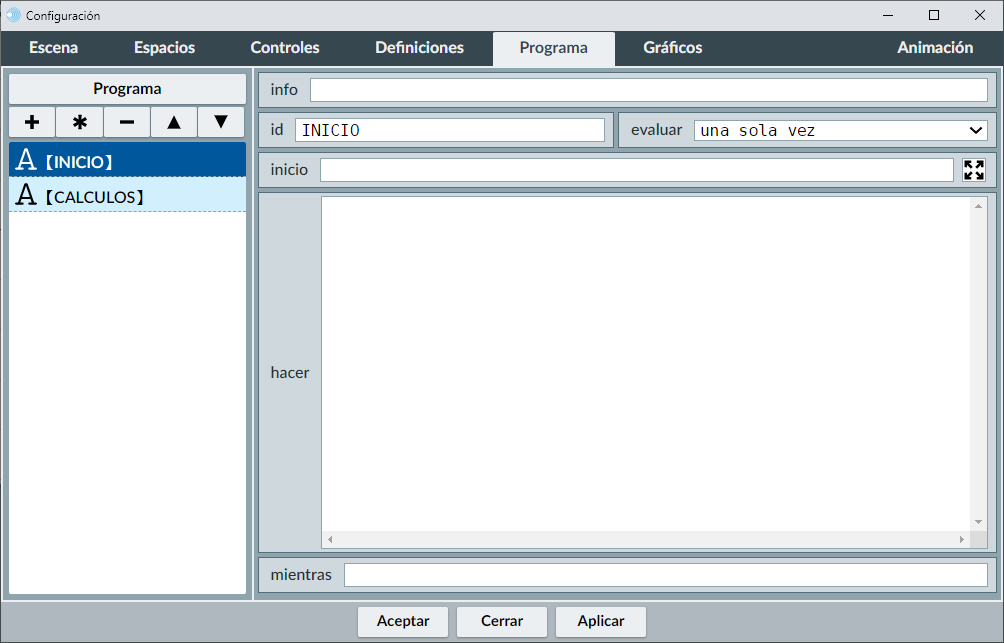Click the plus icon to add algorithm

click(x=32, y=122)
